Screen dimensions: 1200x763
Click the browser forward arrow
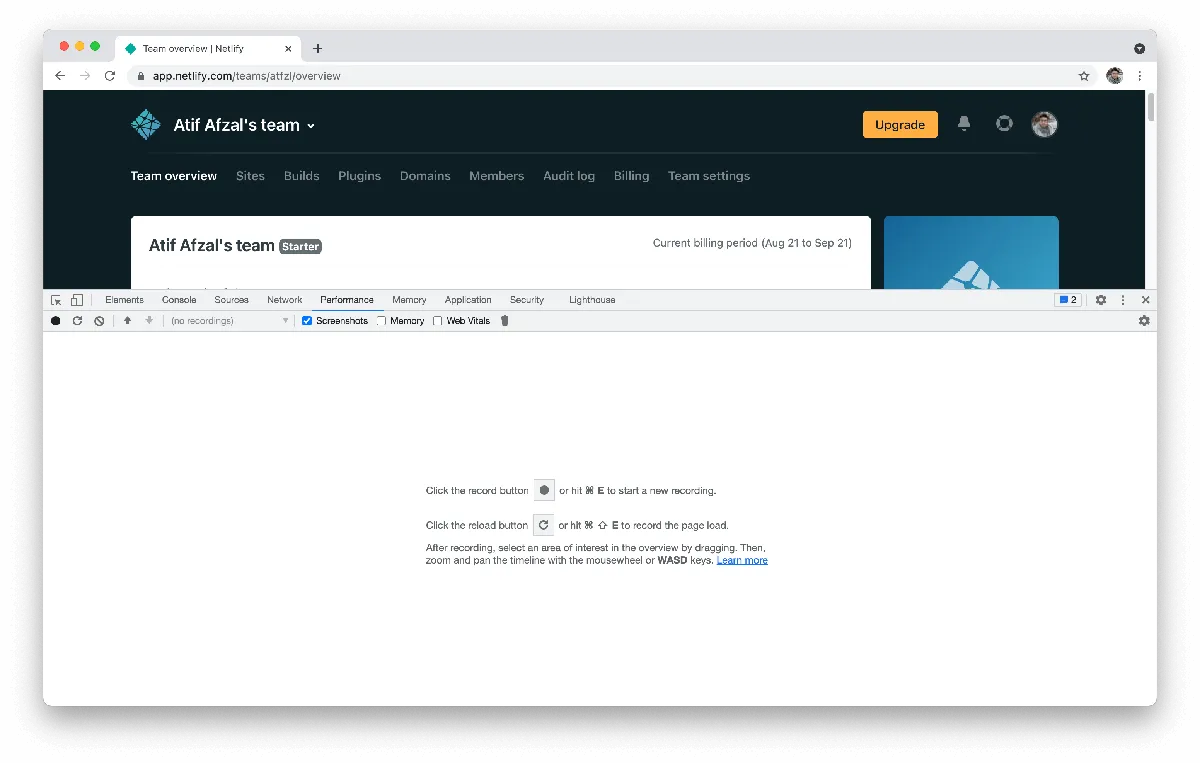[85, 76]
